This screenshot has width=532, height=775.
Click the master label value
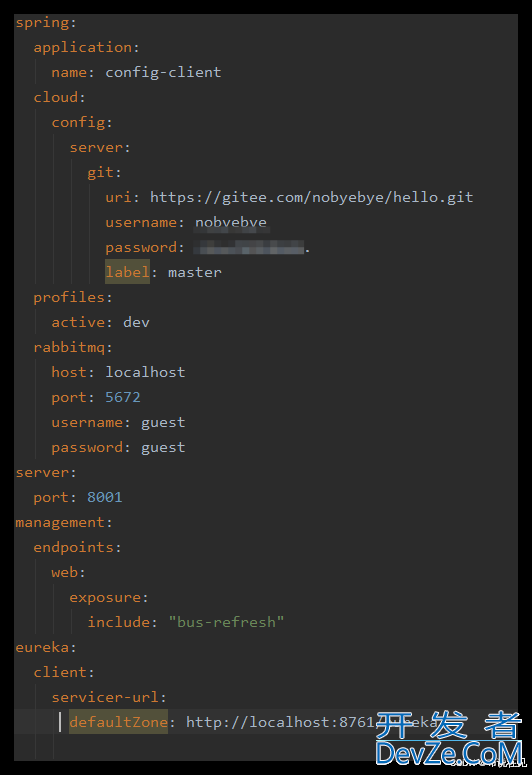[x=195, y=272]
